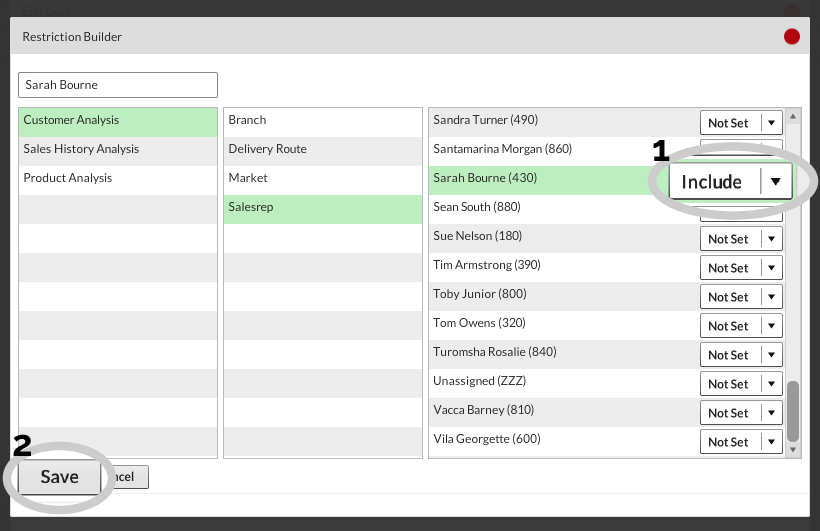Open the Not Set dropdown for Unassigned (ZZZ)

(x=741, y=384)
